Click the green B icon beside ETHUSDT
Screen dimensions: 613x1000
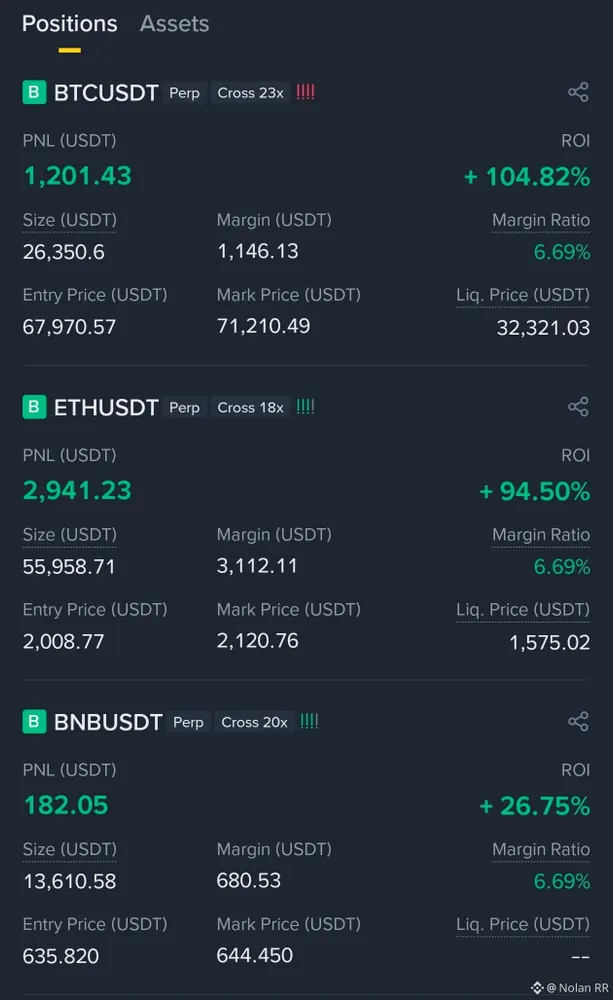tap(35, 407)
